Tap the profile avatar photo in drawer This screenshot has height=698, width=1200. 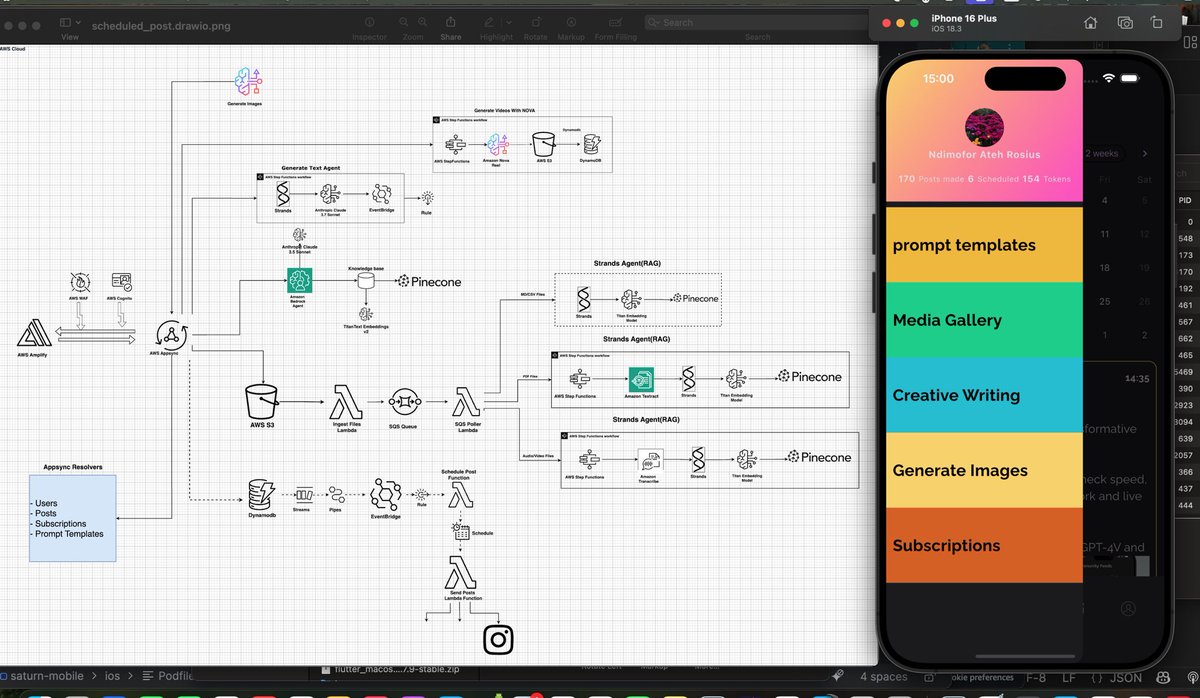tap(984, 127)
